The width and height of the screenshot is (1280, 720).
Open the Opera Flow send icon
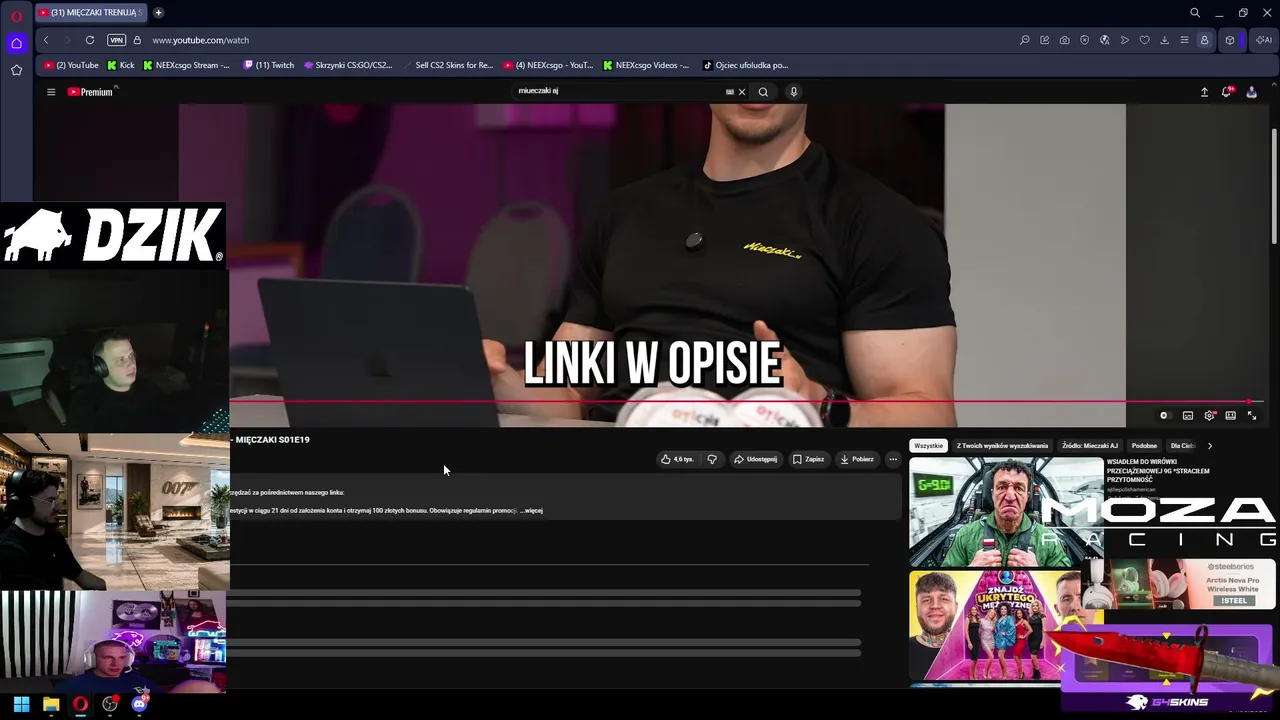coord(1125,40)
